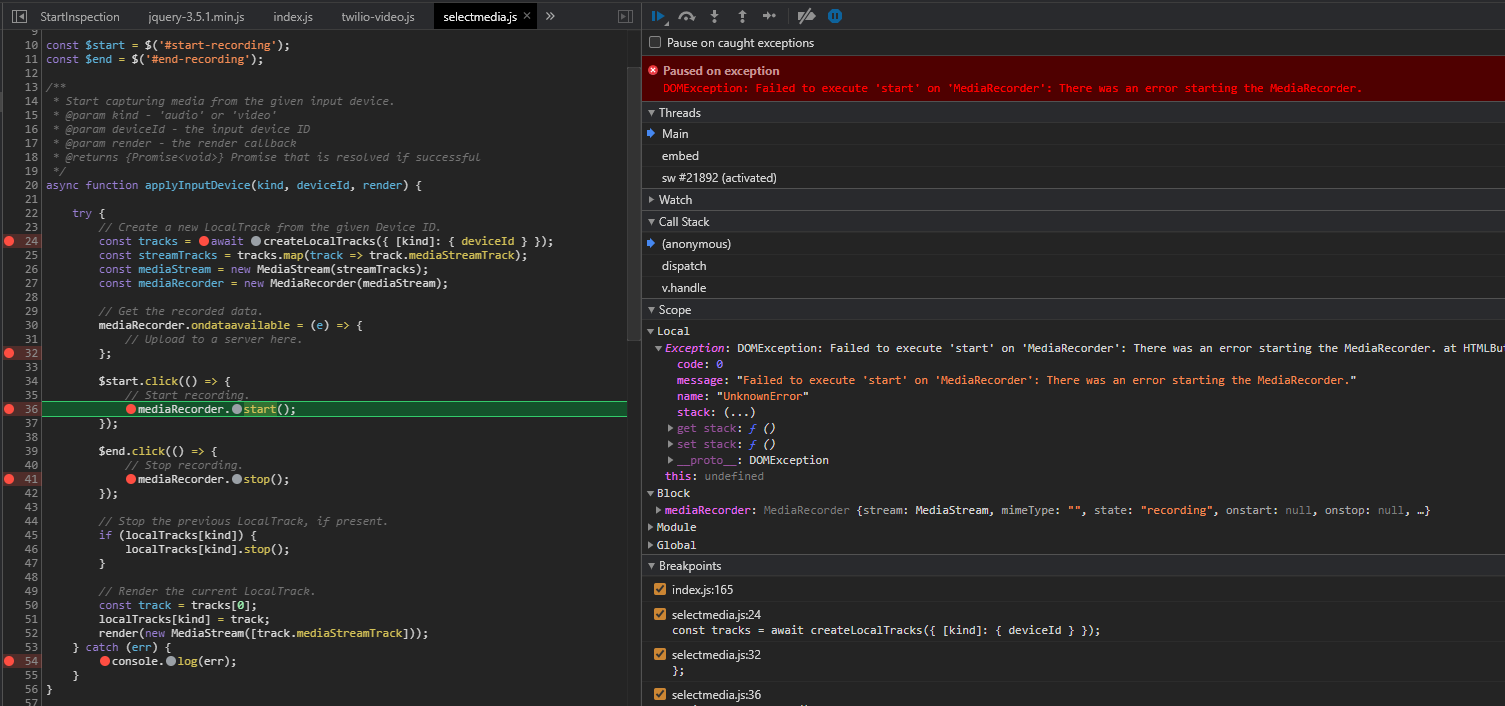Click the Step icon in debugger toolbar

[x=769, y=16]
